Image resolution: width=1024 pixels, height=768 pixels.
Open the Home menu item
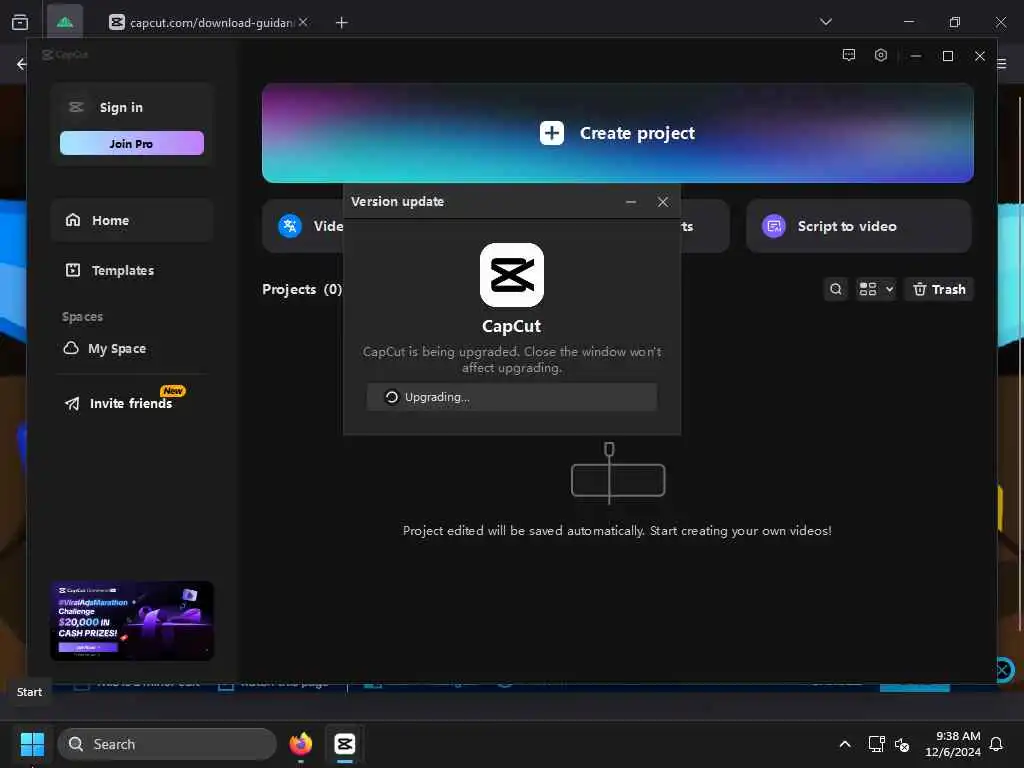pos(132,220)
